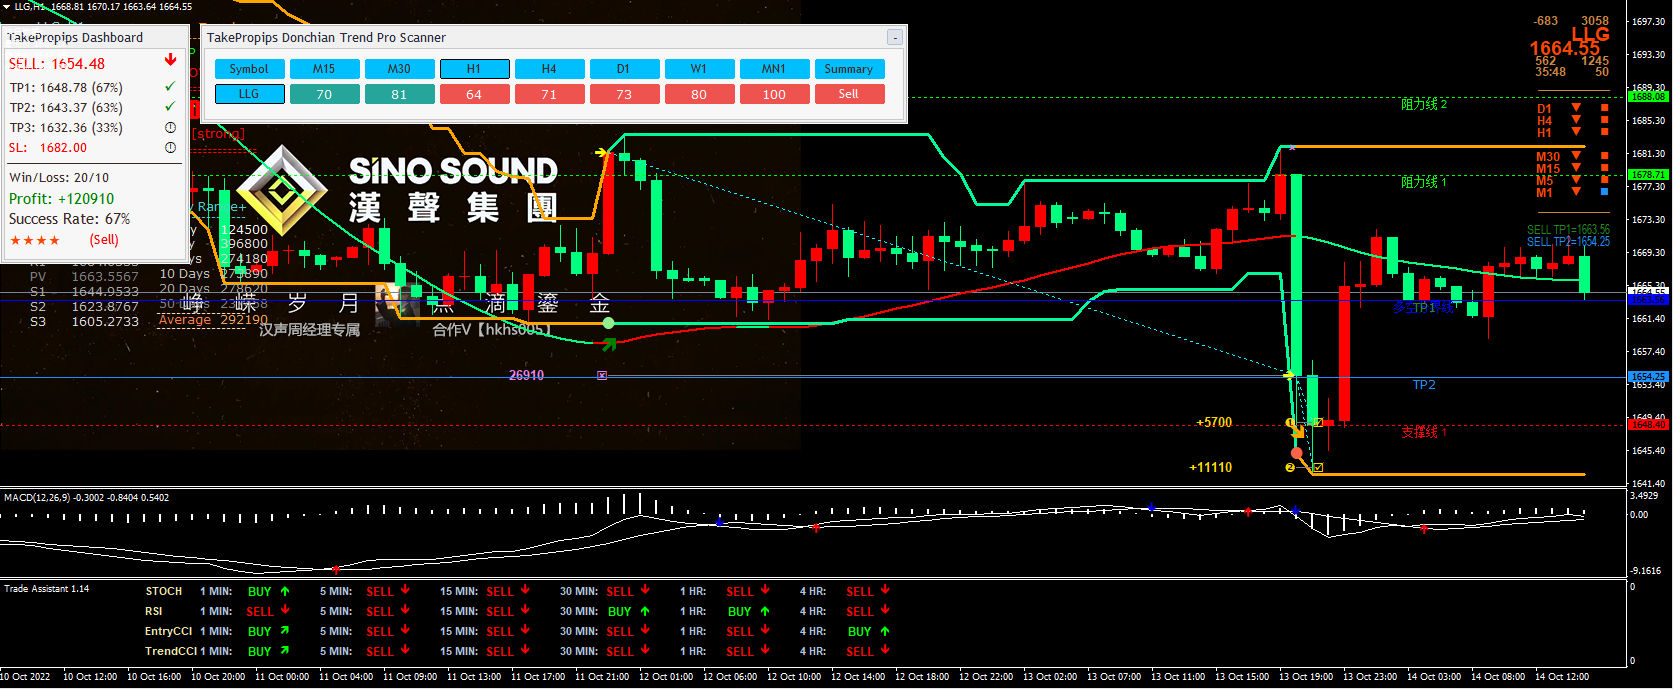Image resolution: width=1674 pixels, height=690 pixels.
Task: Click the M30 value 81 cell
Action: tap(399, 94)
